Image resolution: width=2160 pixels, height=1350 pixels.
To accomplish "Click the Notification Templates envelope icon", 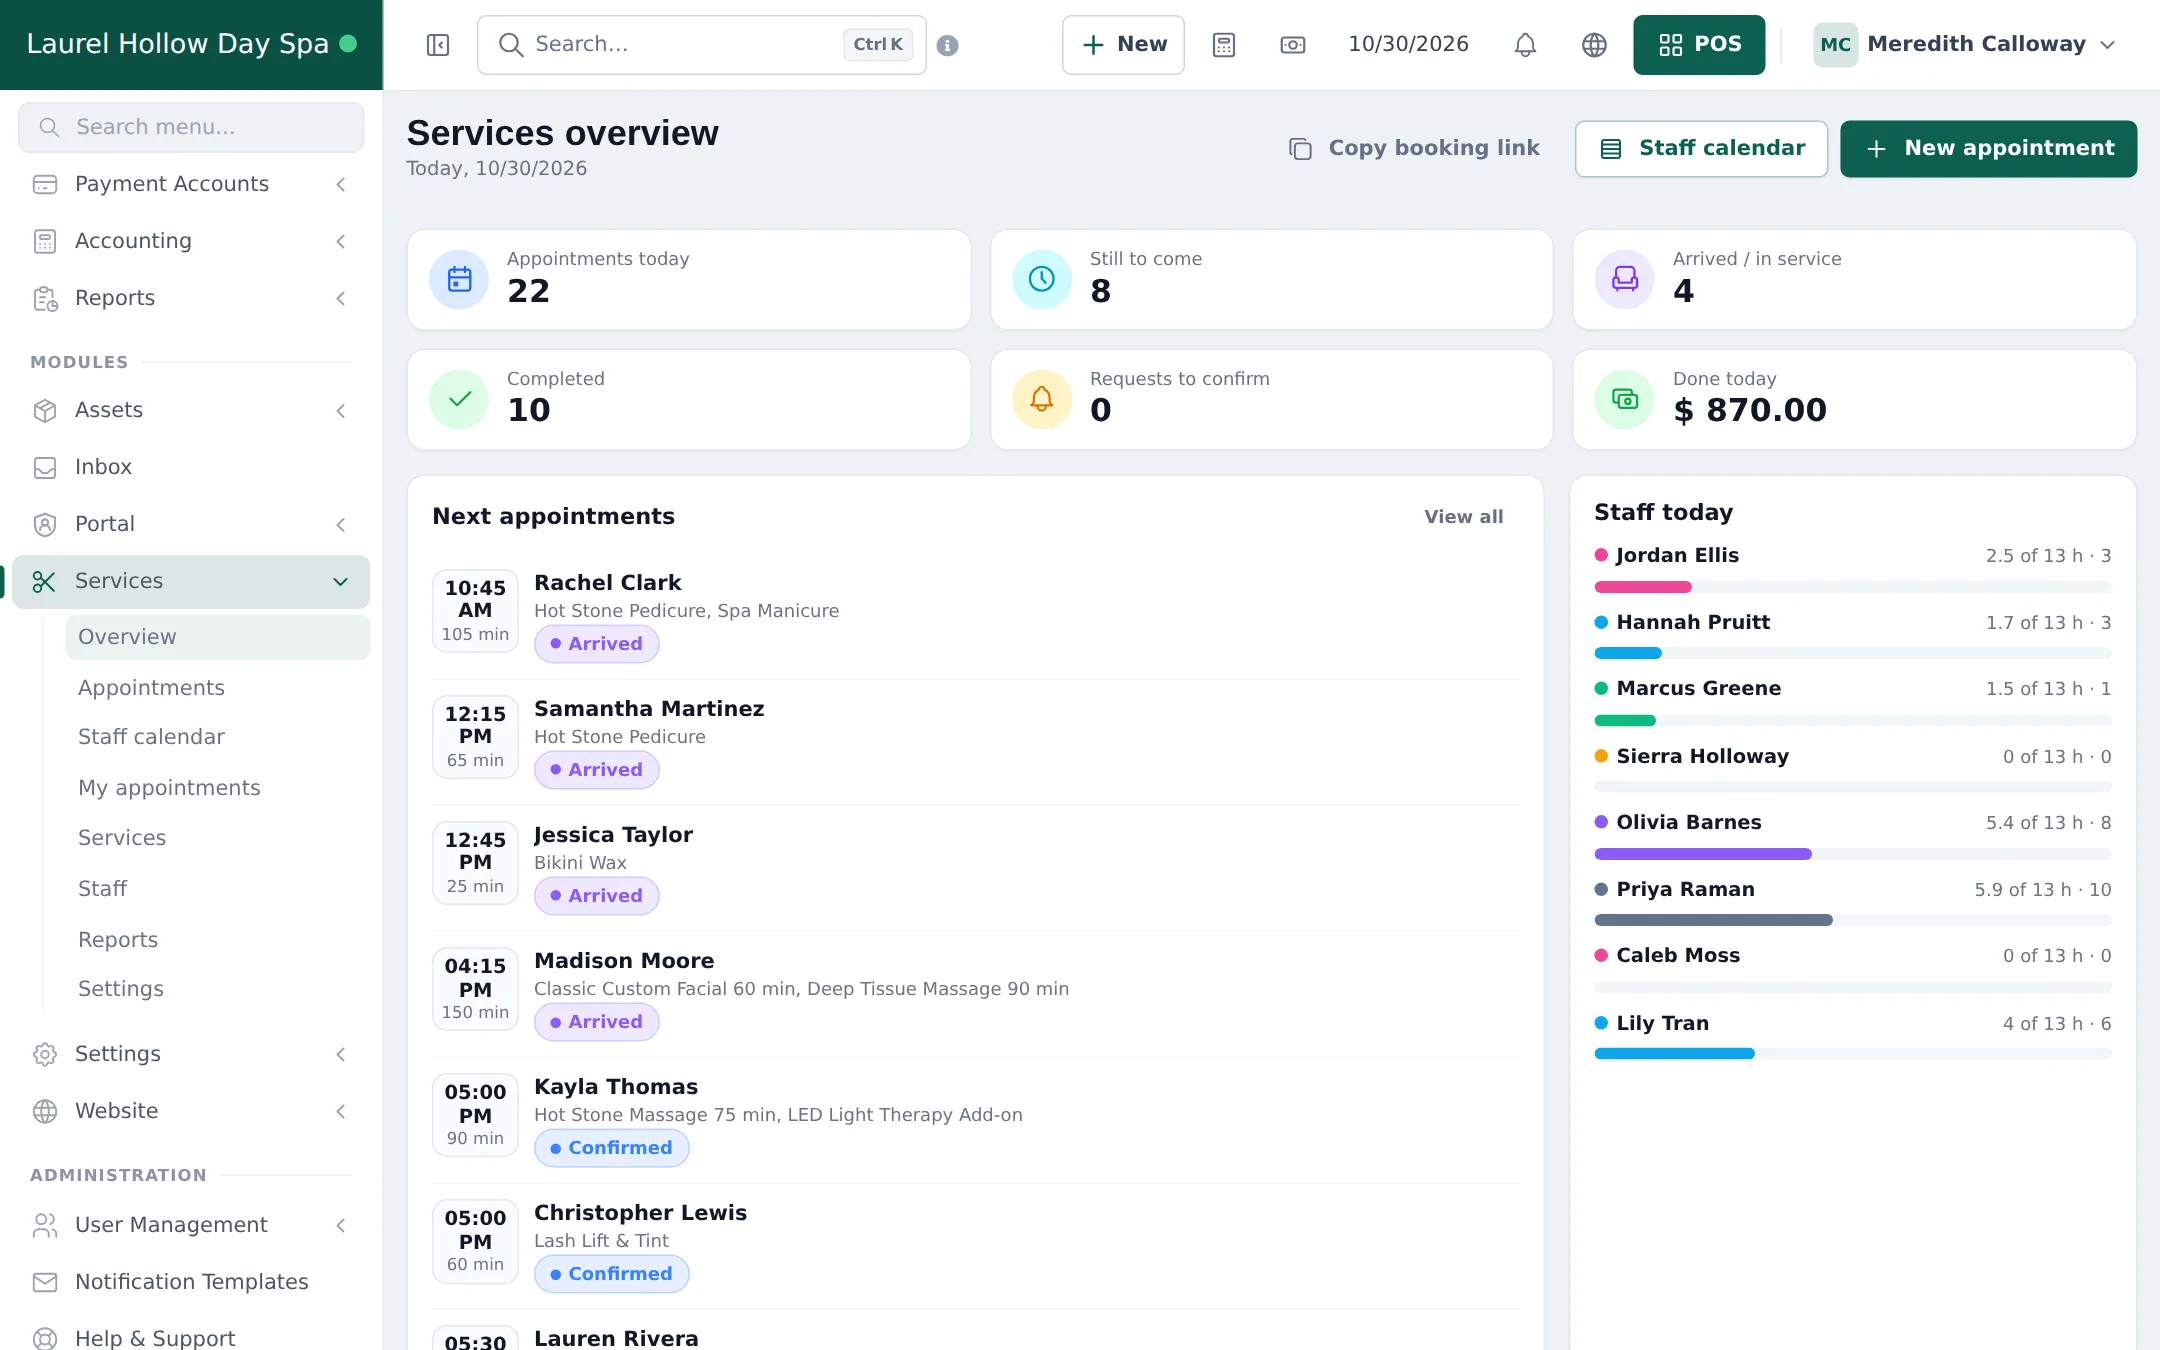I will [45, 1282].
